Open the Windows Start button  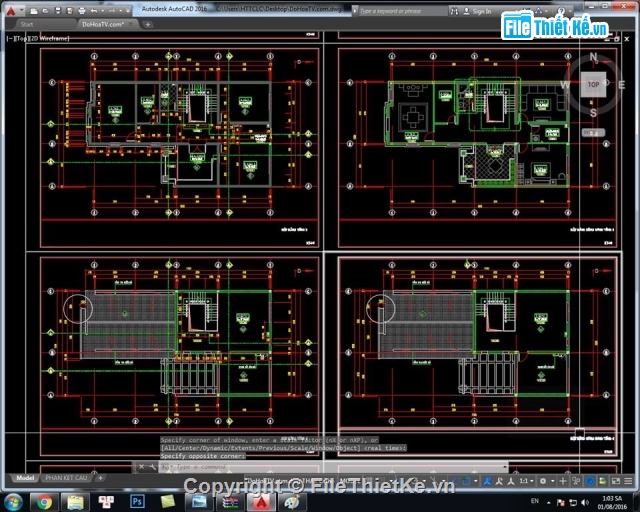13,502
